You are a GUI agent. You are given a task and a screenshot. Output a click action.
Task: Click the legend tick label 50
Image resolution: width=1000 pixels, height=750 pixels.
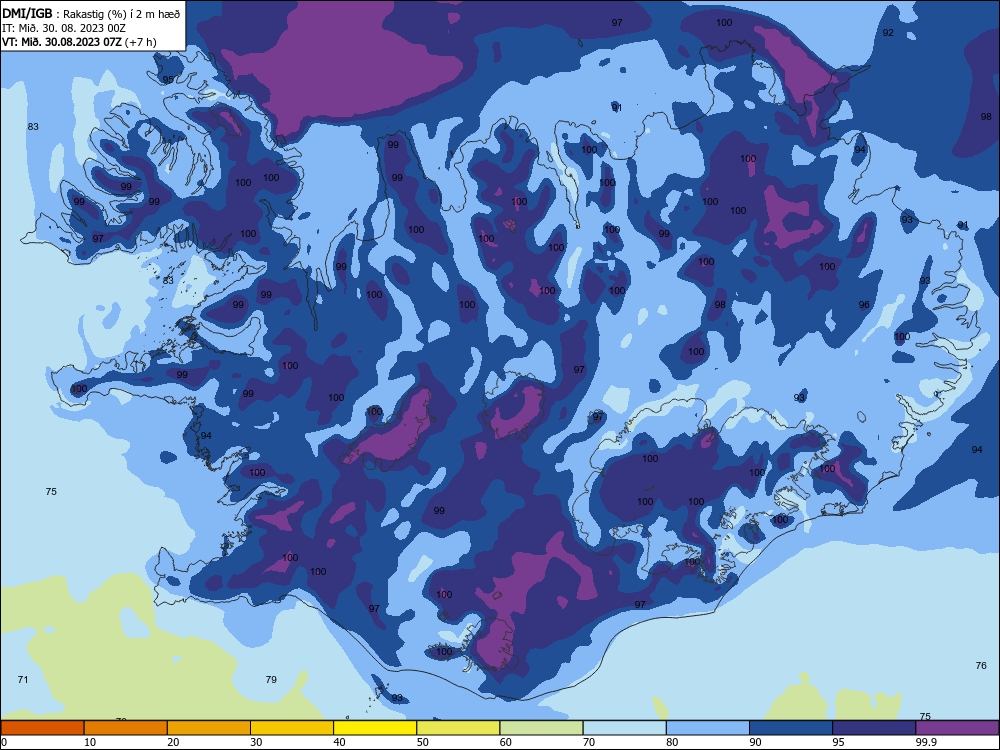pyautogui.click(x=422, y=742)
